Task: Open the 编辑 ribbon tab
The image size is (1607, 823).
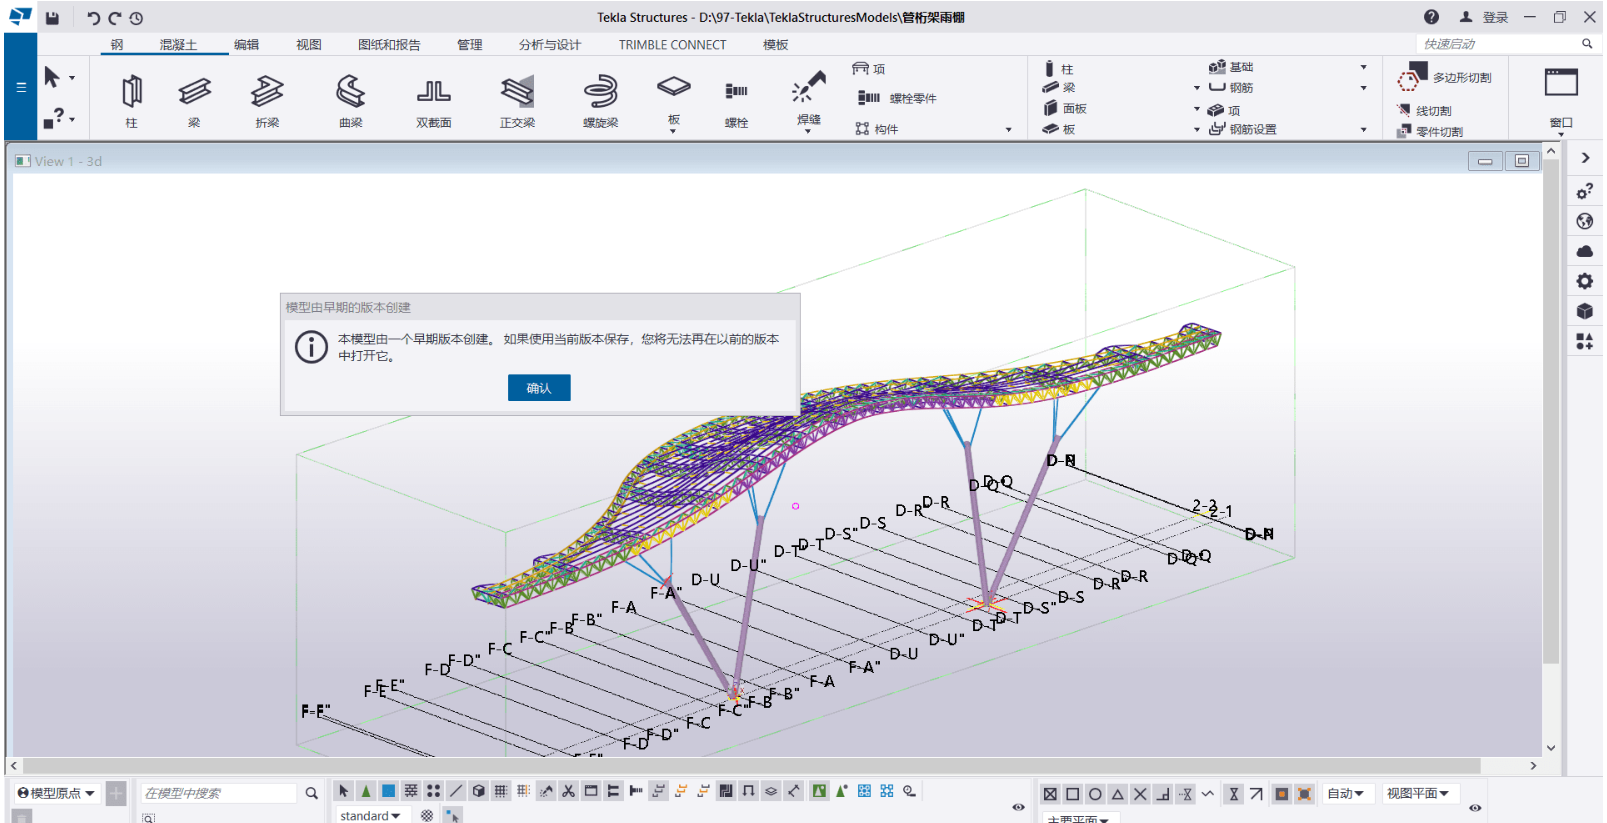Action: (x=246, y=45)
